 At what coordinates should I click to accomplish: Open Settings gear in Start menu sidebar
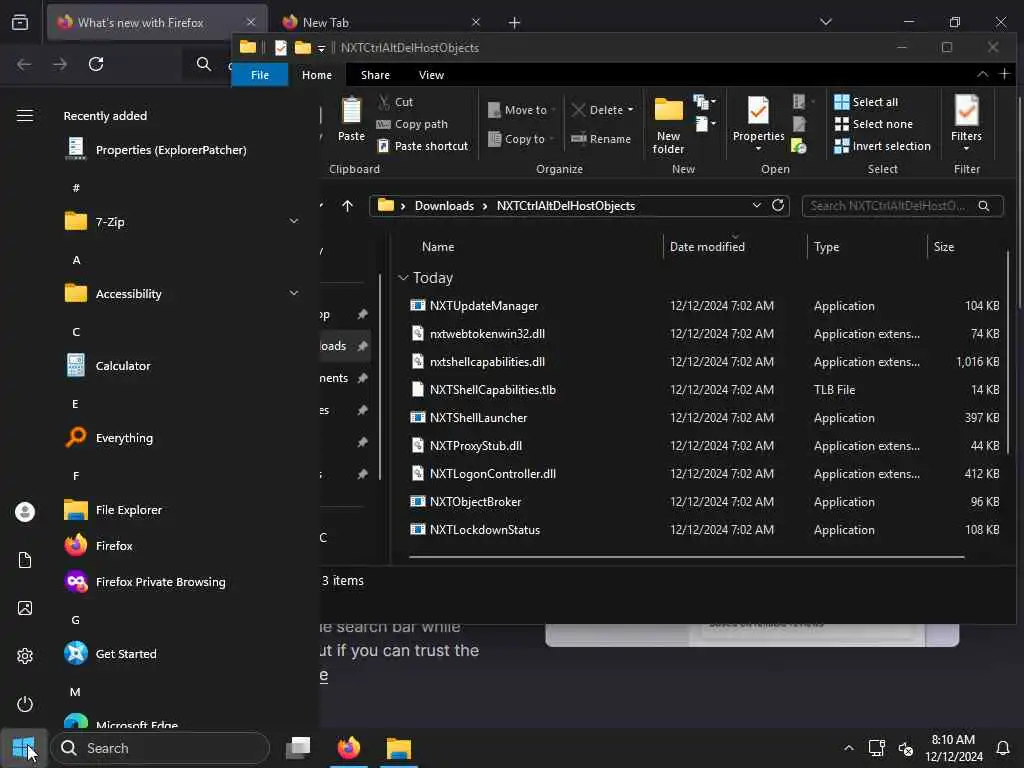coord(25,656)
